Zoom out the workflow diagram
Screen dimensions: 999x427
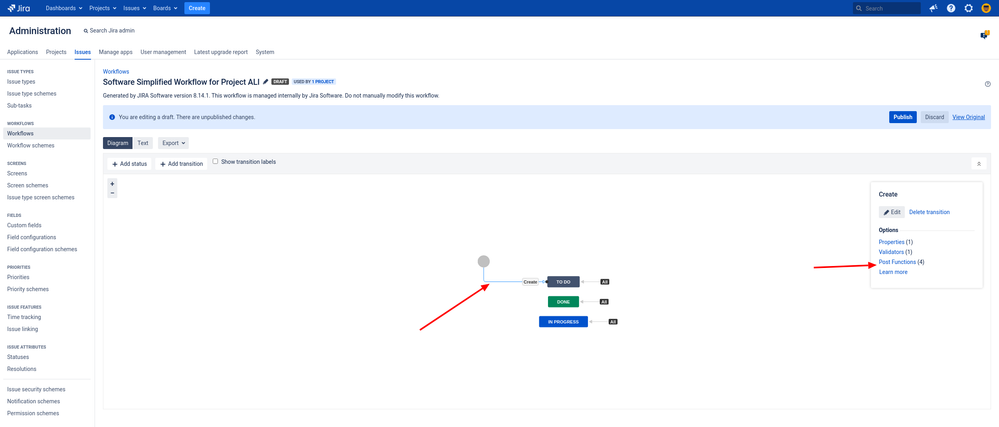click(x=112, y=192)
